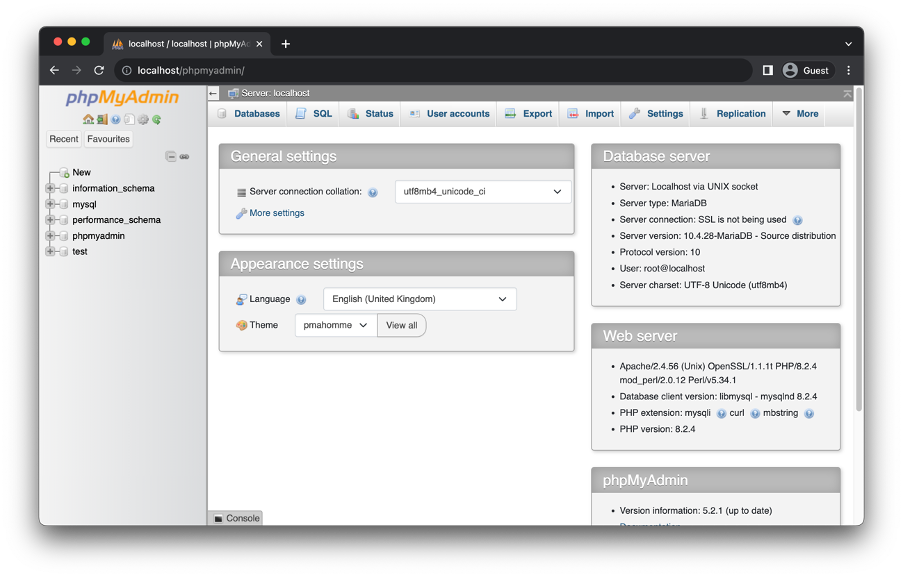Click the text 'PHP version: 8.2.4'
Viewport: 904px width, 578px height.
(657, 429)
